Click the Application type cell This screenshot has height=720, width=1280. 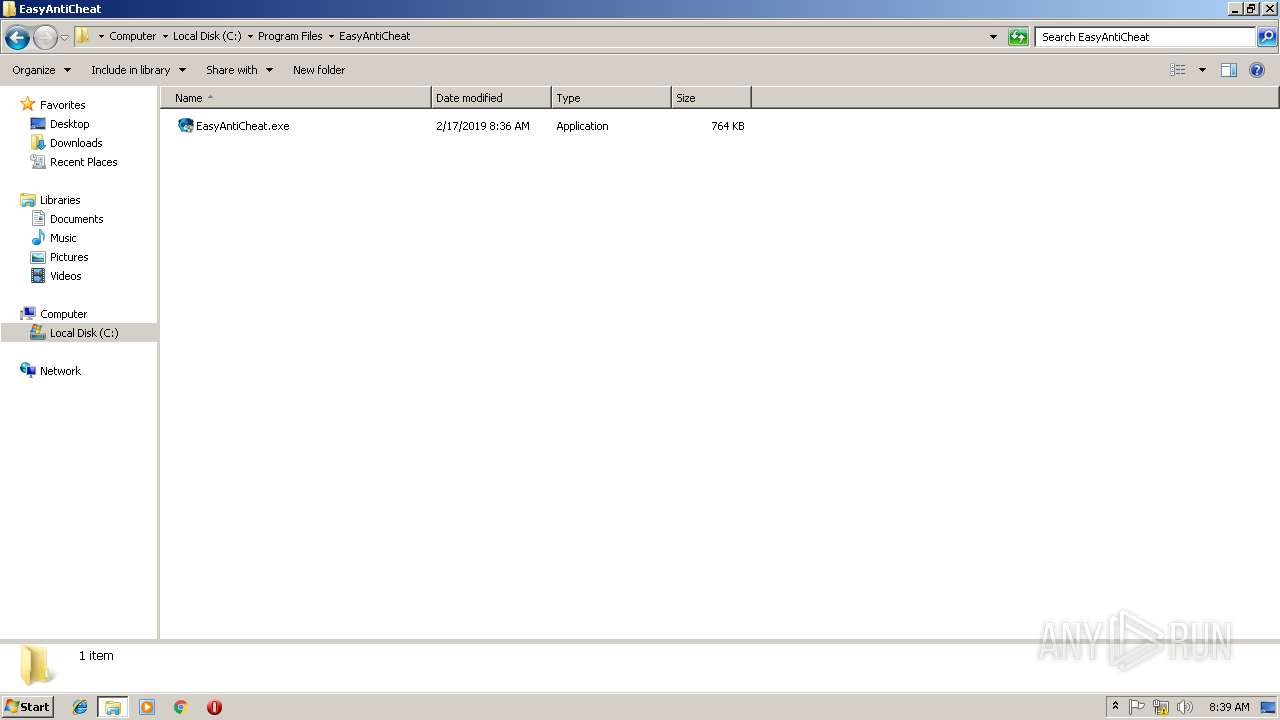(582, 126)
